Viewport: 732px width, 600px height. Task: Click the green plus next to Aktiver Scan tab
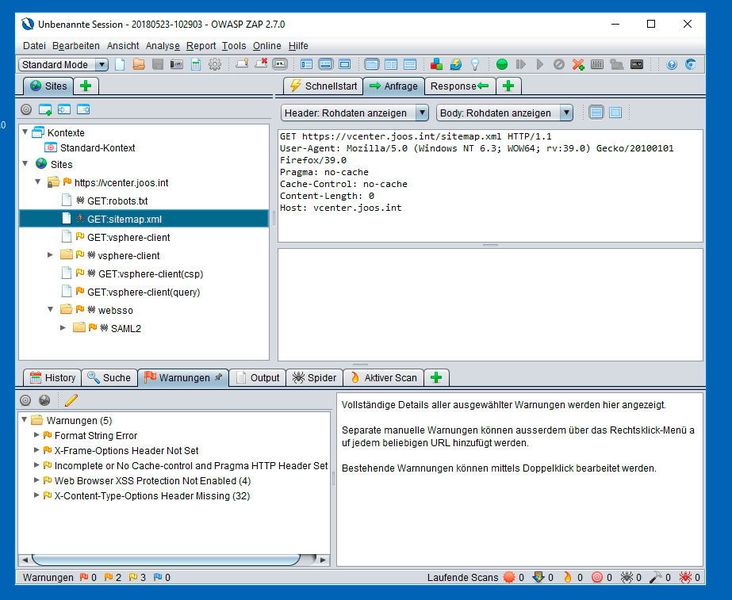tap(436, 378)
